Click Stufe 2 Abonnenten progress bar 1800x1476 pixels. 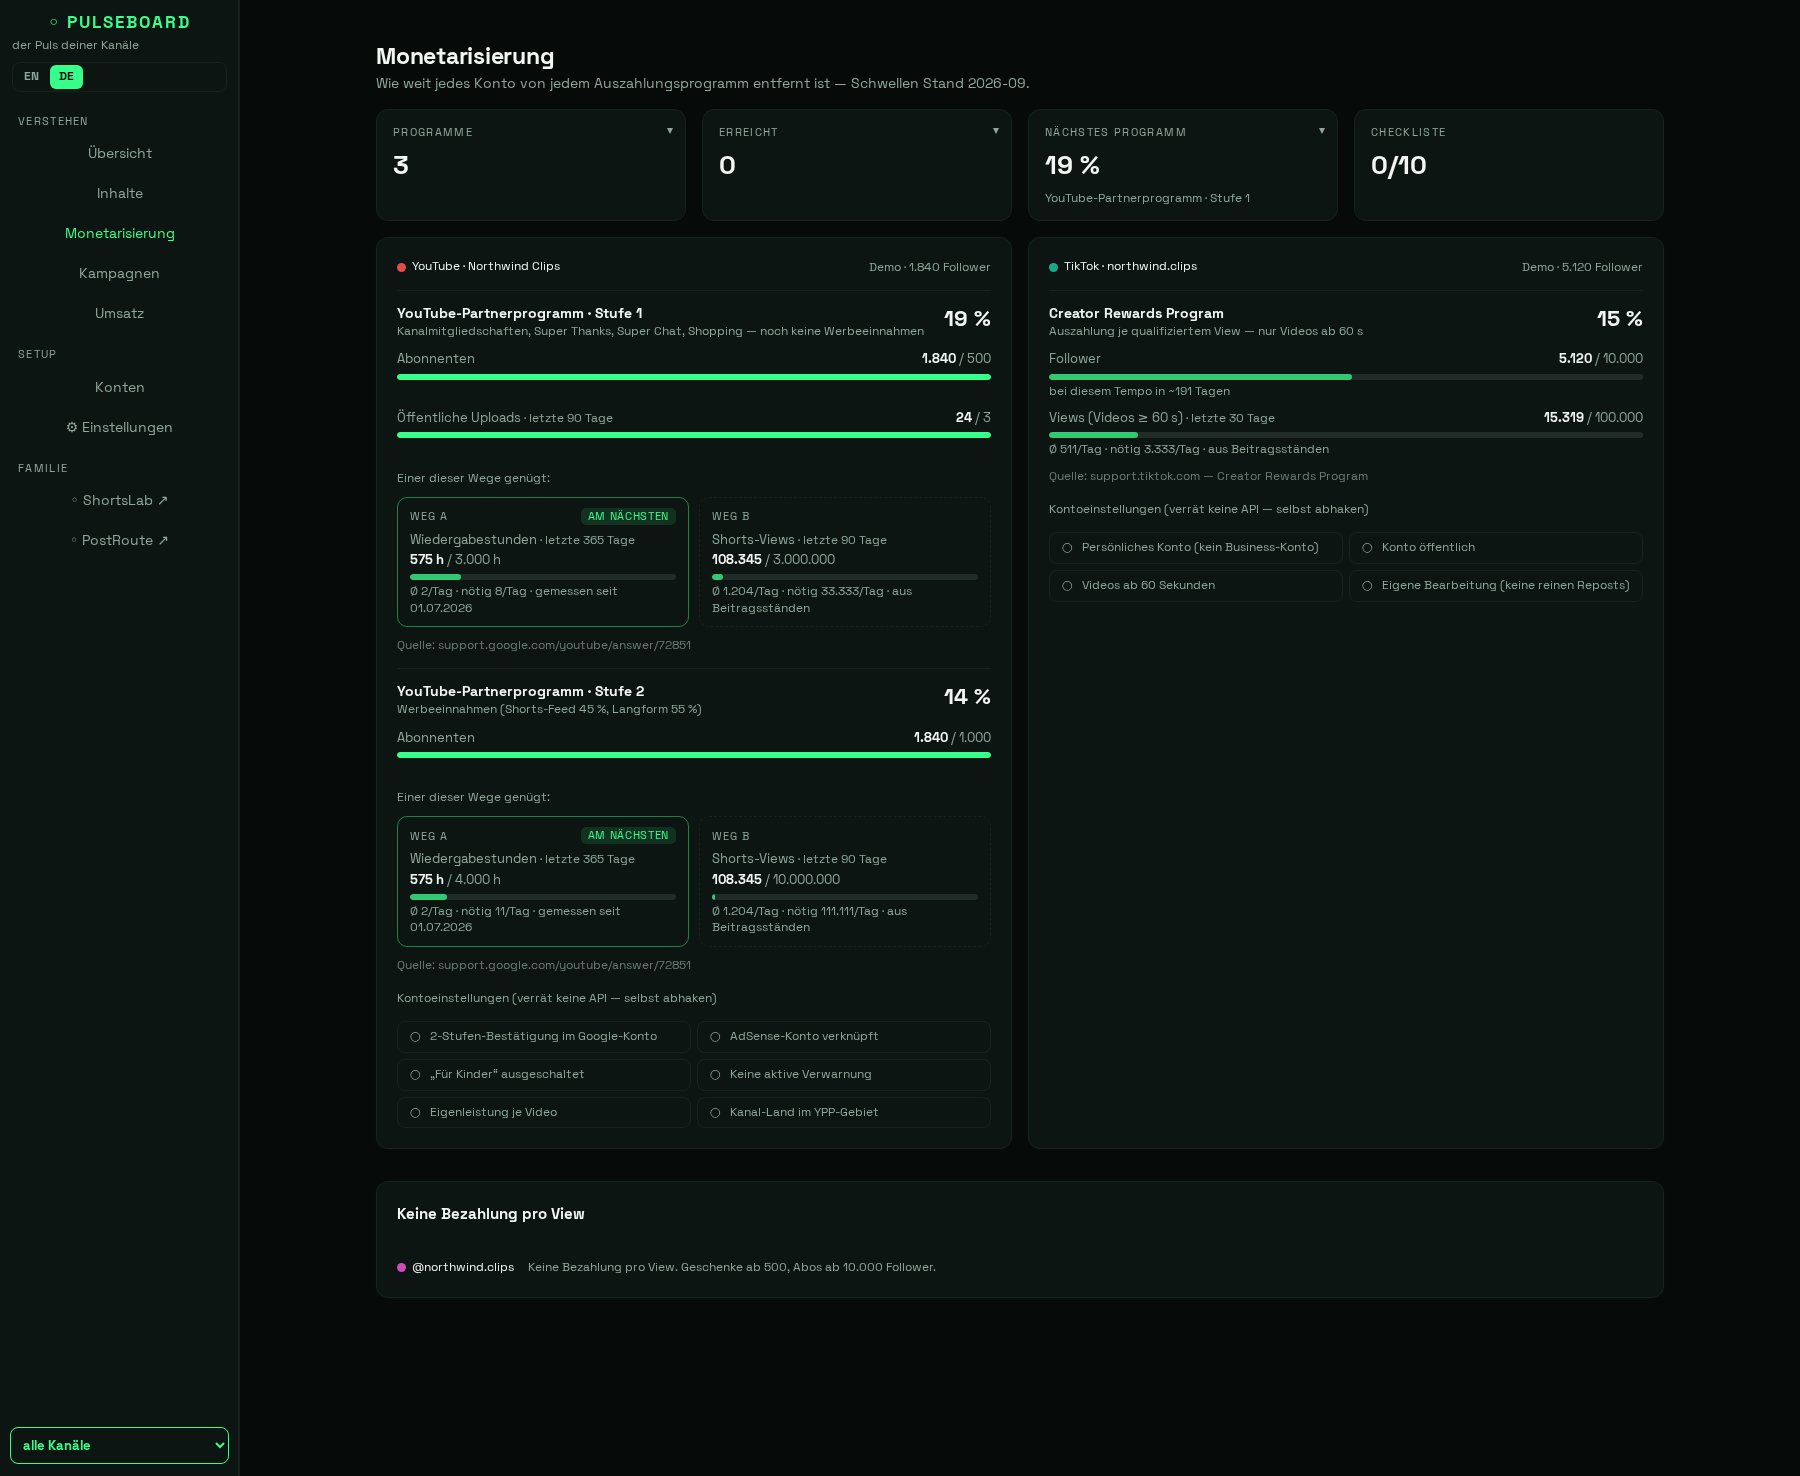694,755
